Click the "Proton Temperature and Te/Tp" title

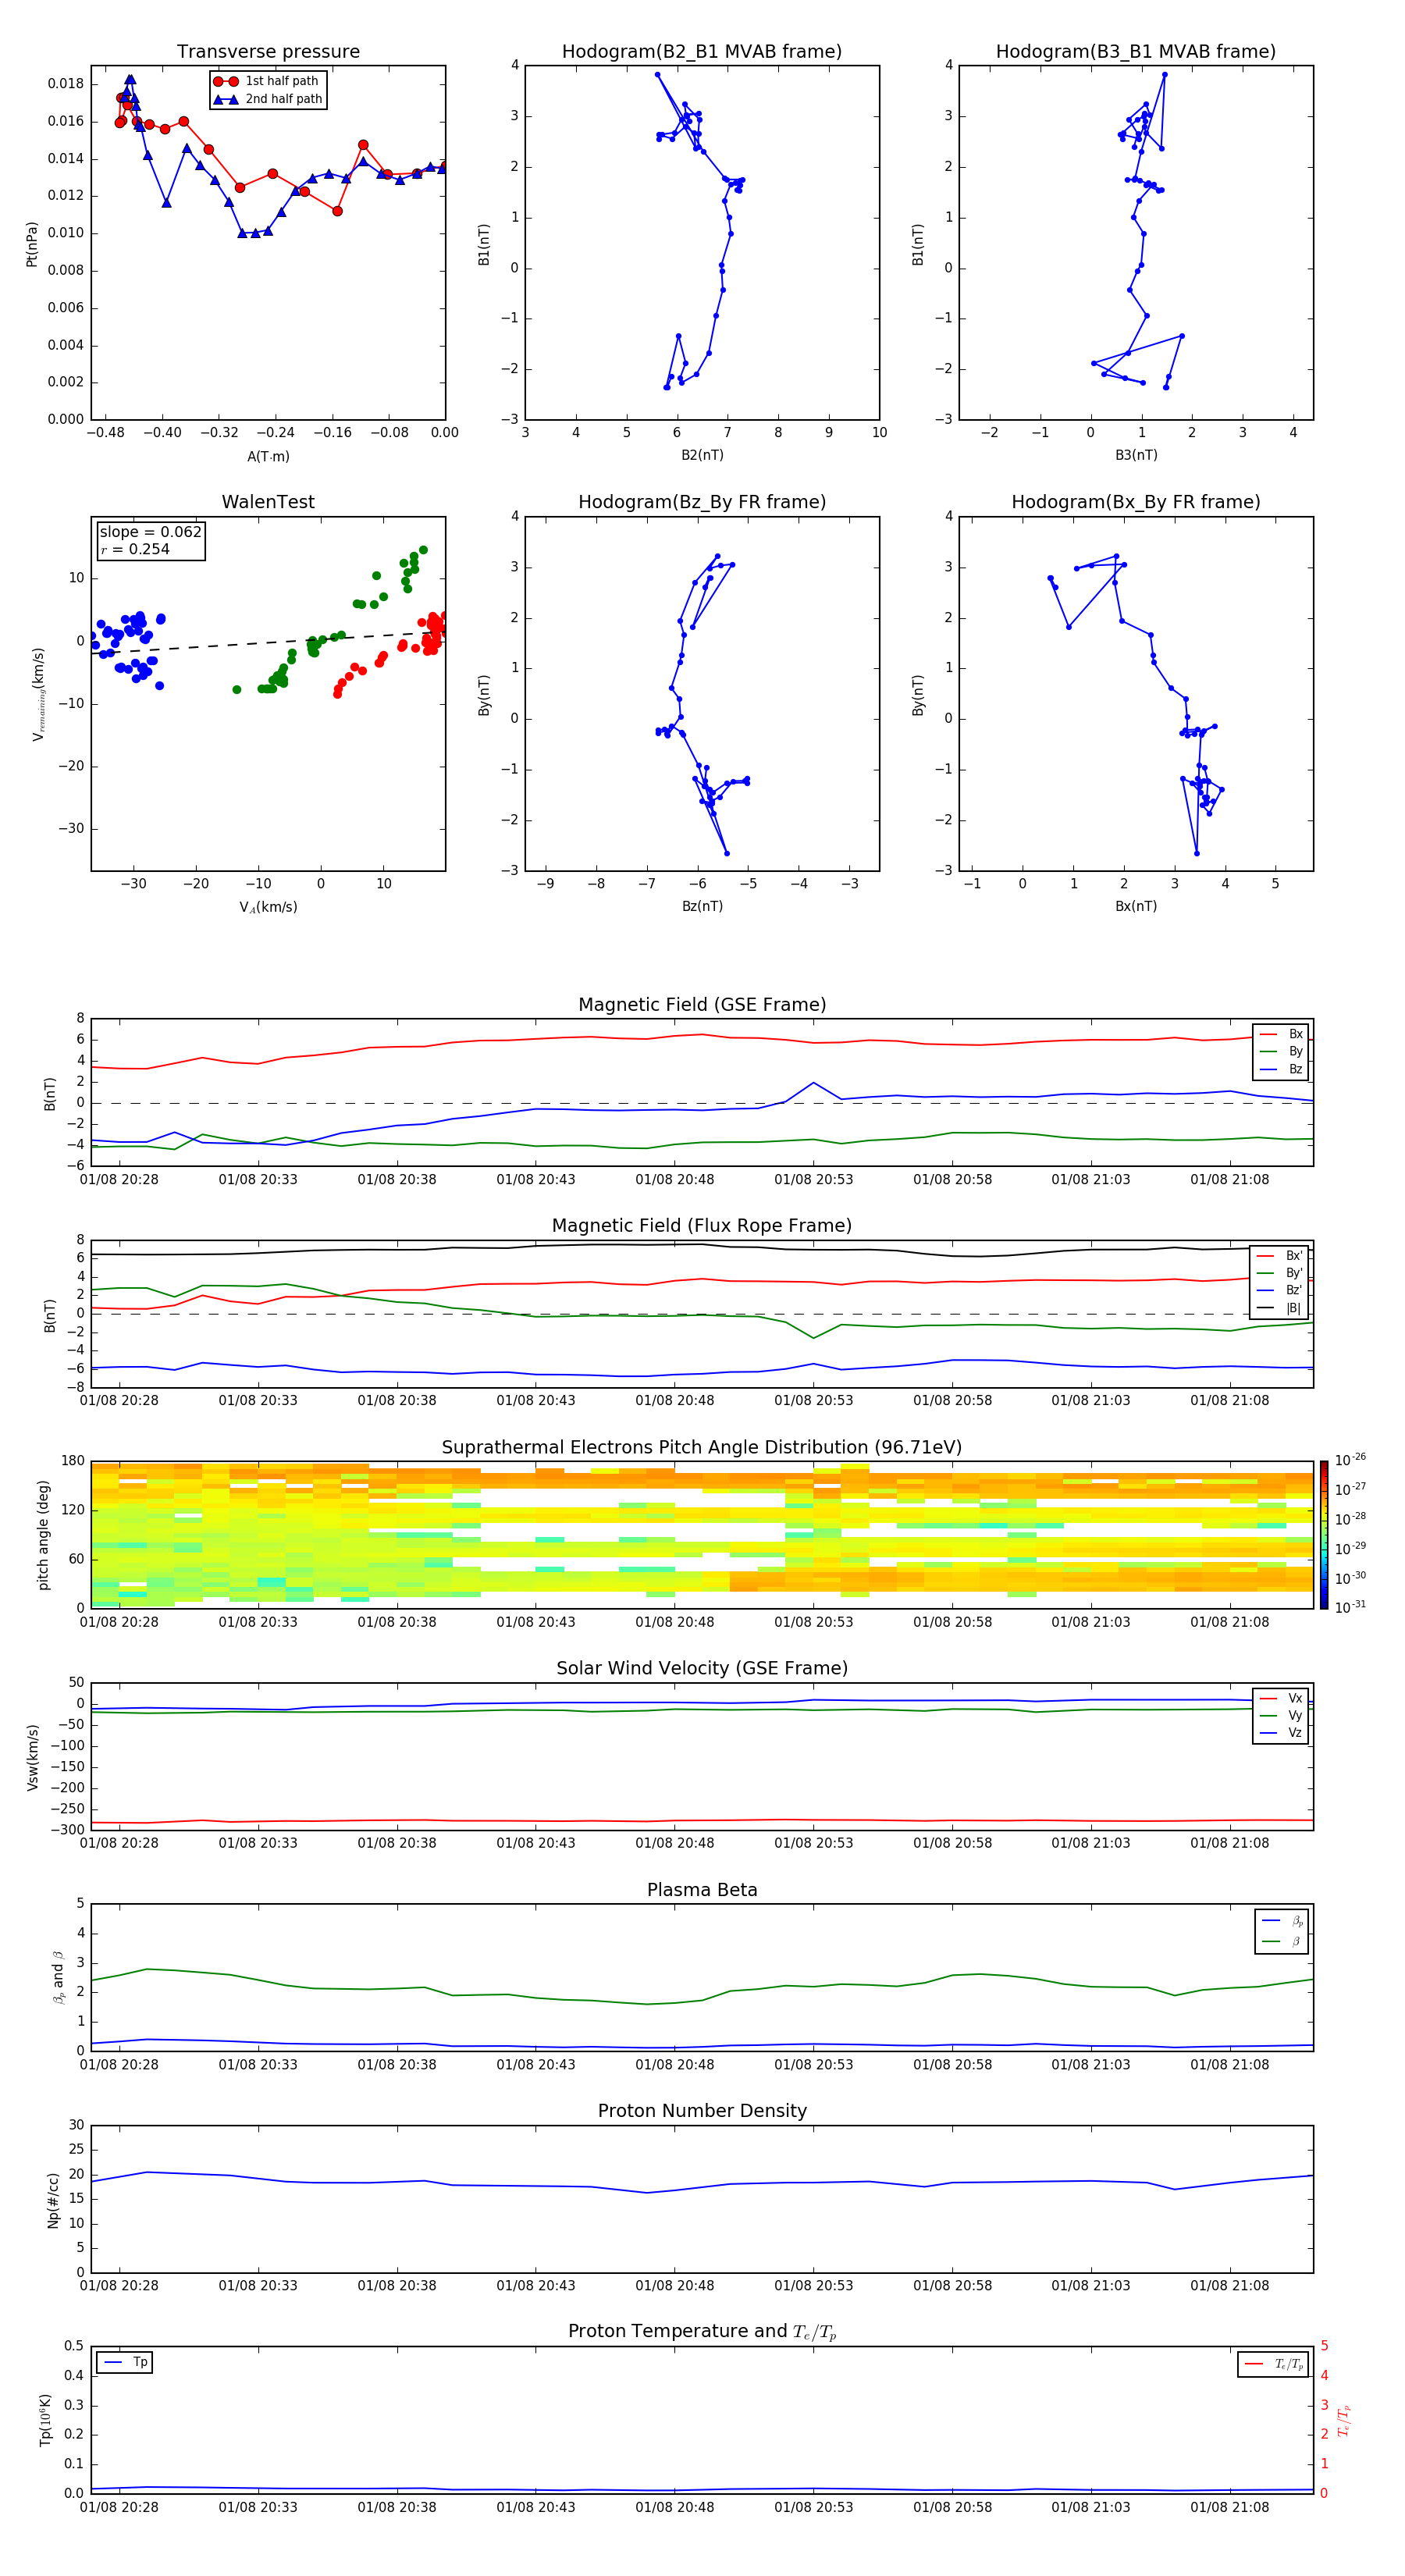702,2332
